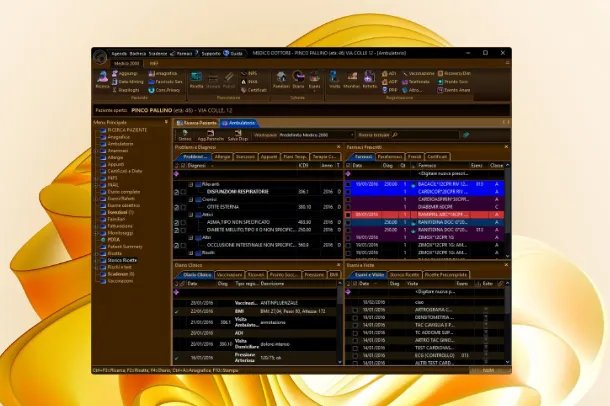Select Storico Ricette in Menu Principale

(122, 260)
